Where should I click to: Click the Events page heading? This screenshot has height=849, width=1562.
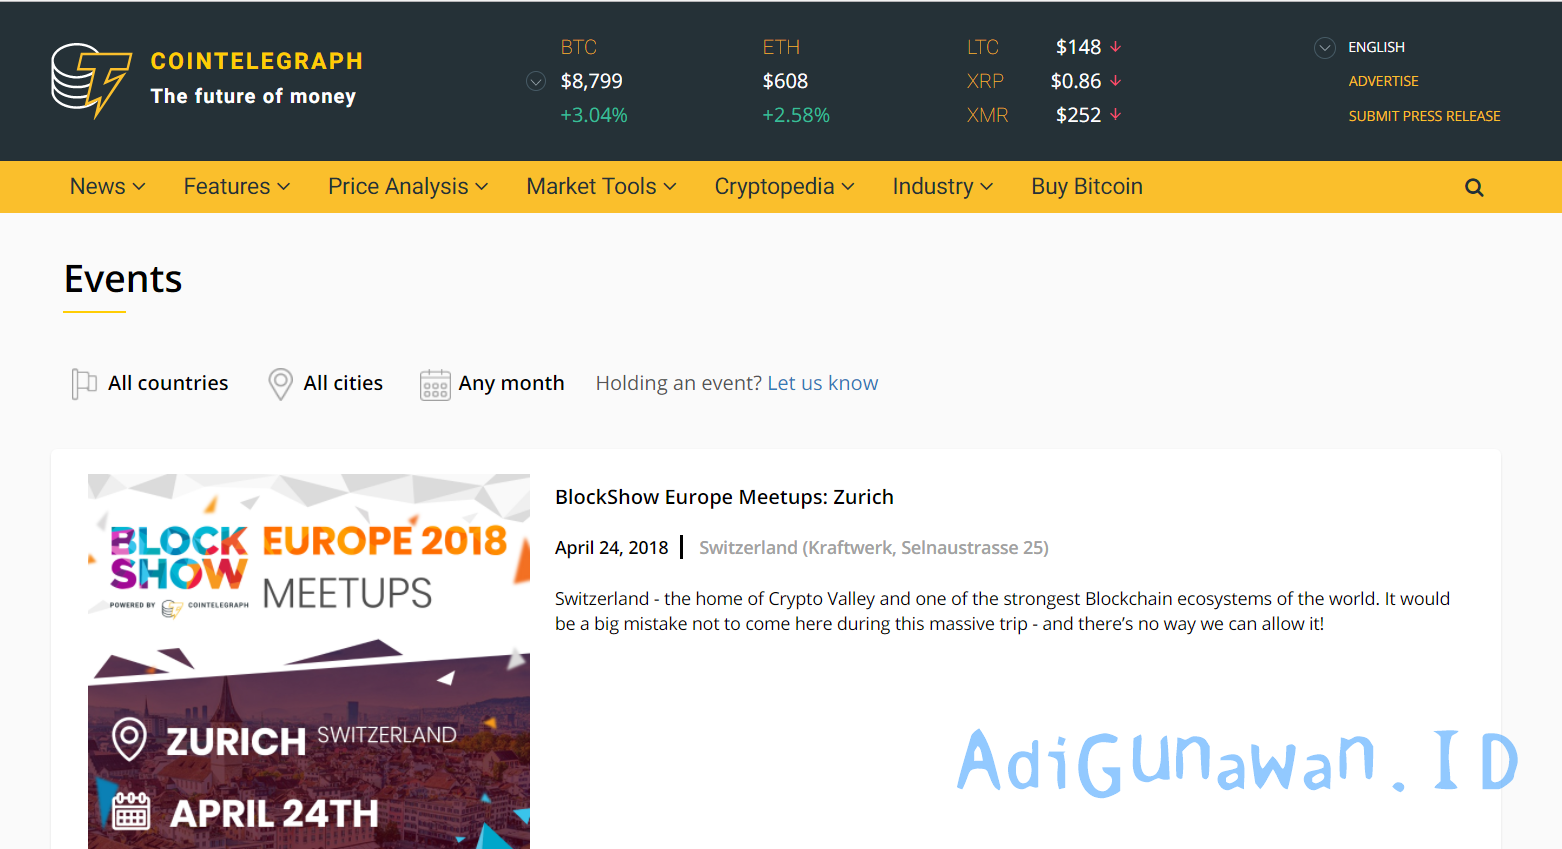123,279
